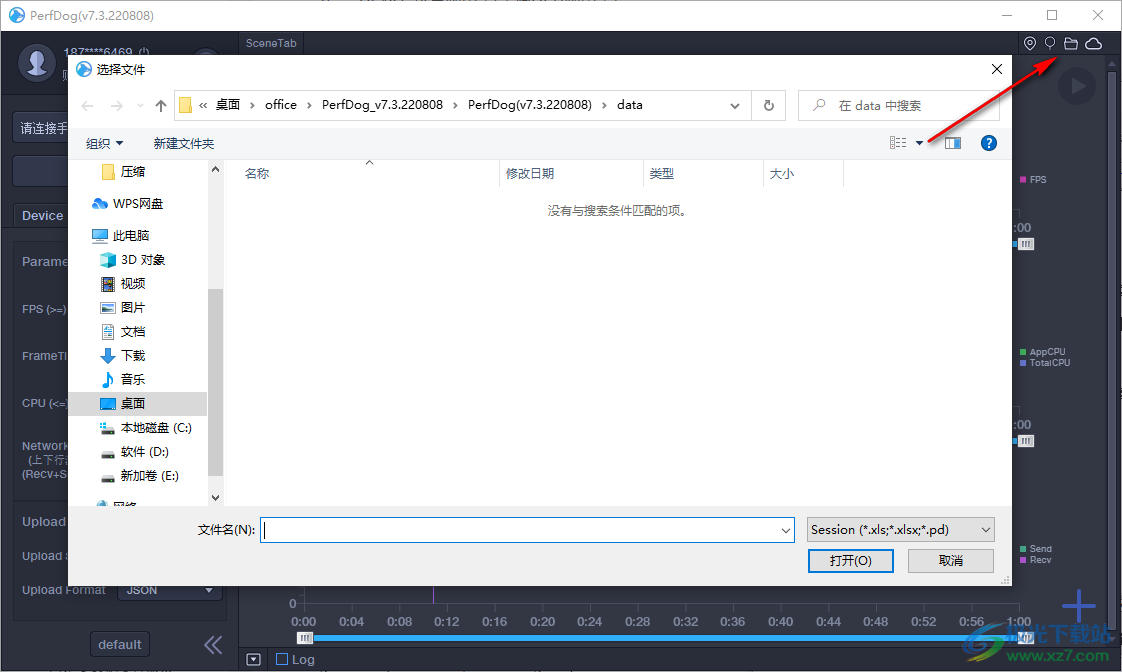Click the light bulb icon in PerfDog toolbar

tap(1050, 44)
